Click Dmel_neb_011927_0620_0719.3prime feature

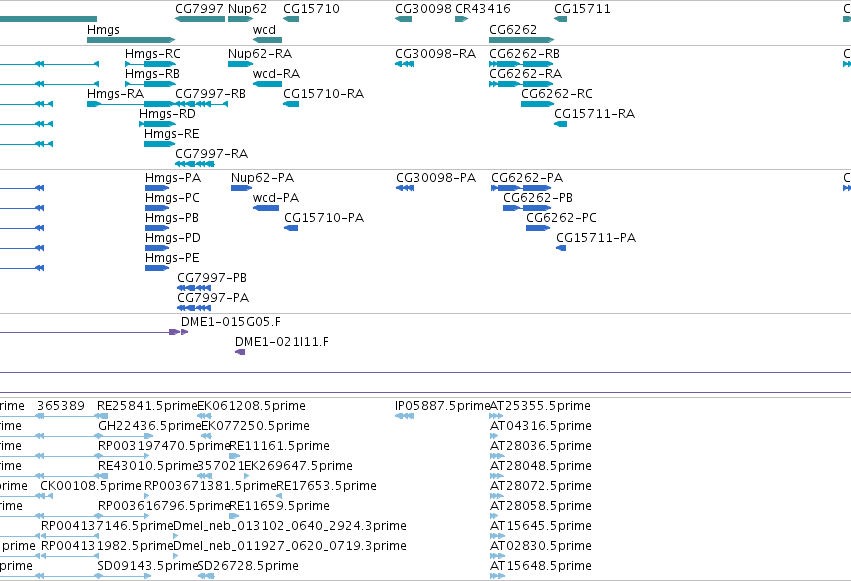[x=290, y=546]
